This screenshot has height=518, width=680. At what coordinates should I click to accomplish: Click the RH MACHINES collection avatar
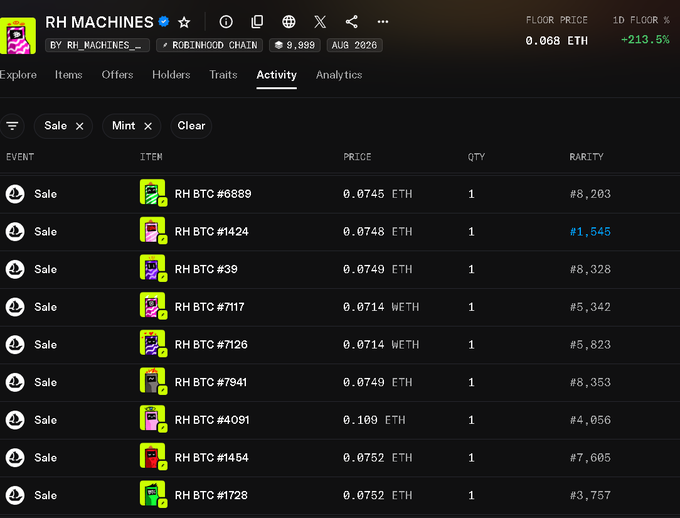pyautogui.click(x=18, y=36)
